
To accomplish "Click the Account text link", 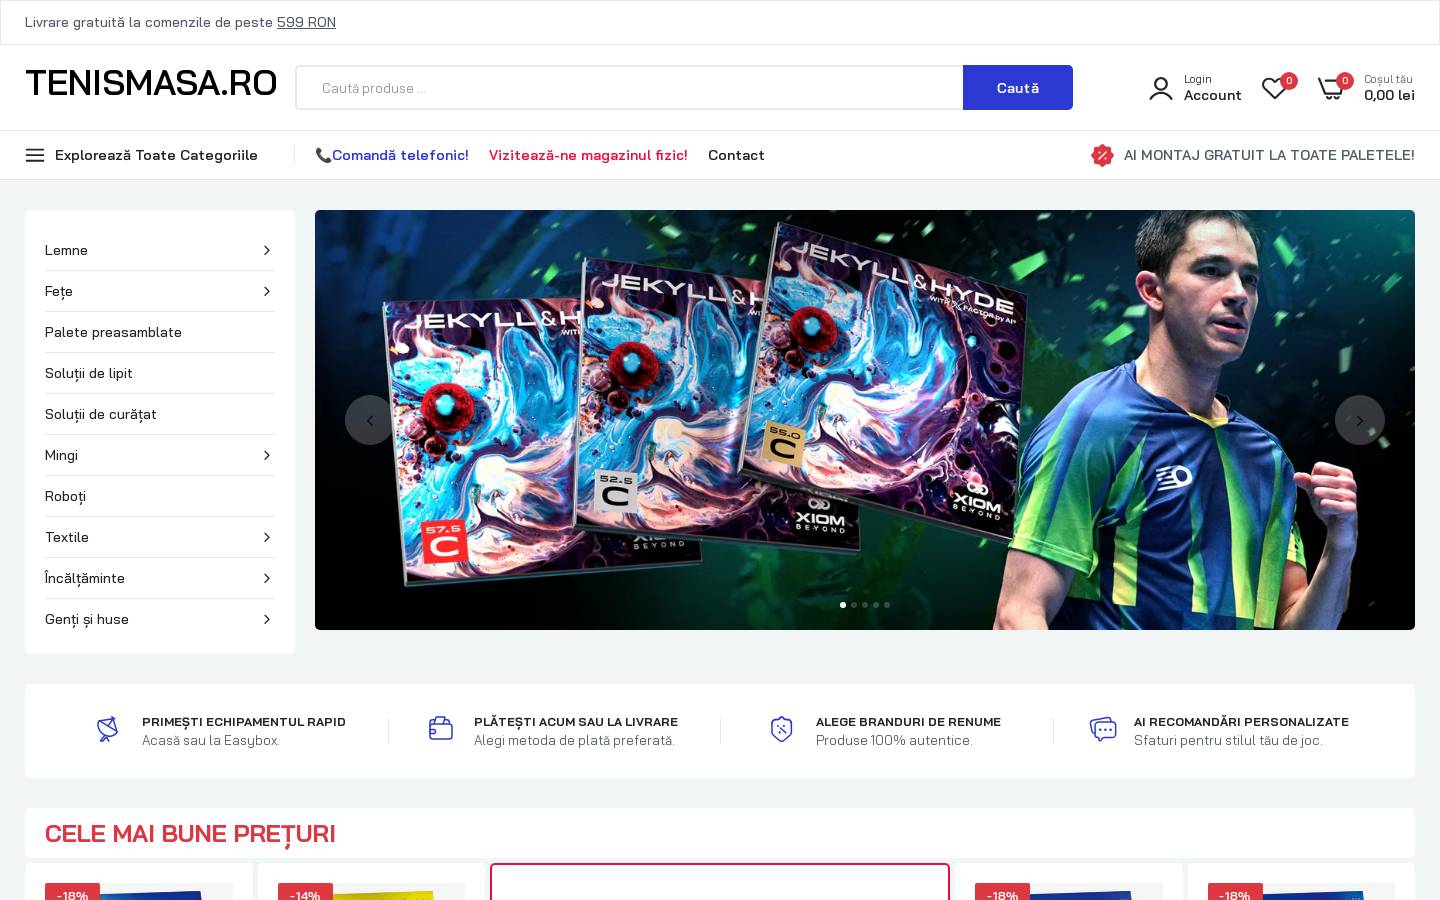I will click(1212, 95).
